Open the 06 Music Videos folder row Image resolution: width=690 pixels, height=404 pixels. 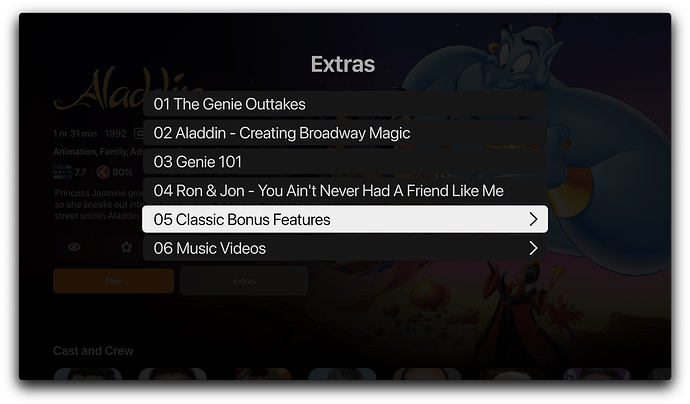(345, 248)
